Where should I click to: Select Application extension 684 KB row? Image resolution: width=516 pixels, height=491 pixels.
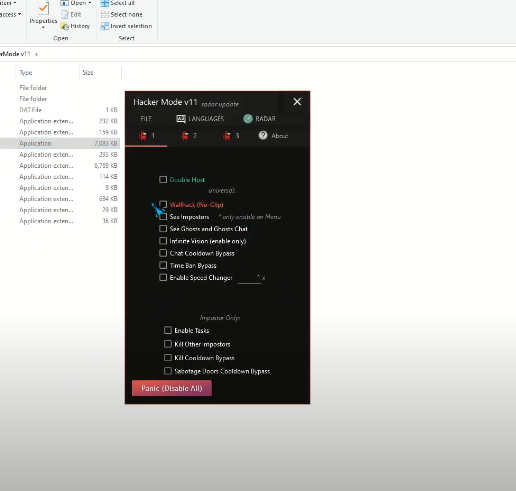[60, 199]
